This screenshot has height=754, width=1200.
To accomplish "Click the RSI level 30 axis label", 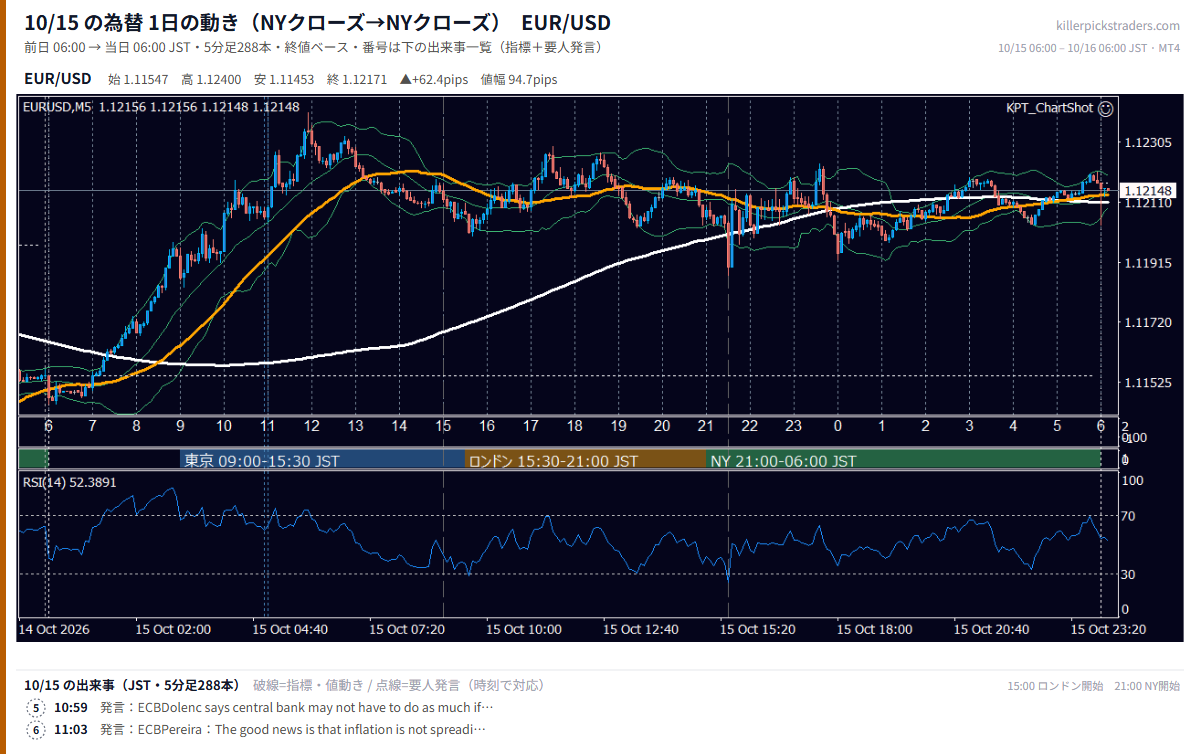I will point(1129,574).
